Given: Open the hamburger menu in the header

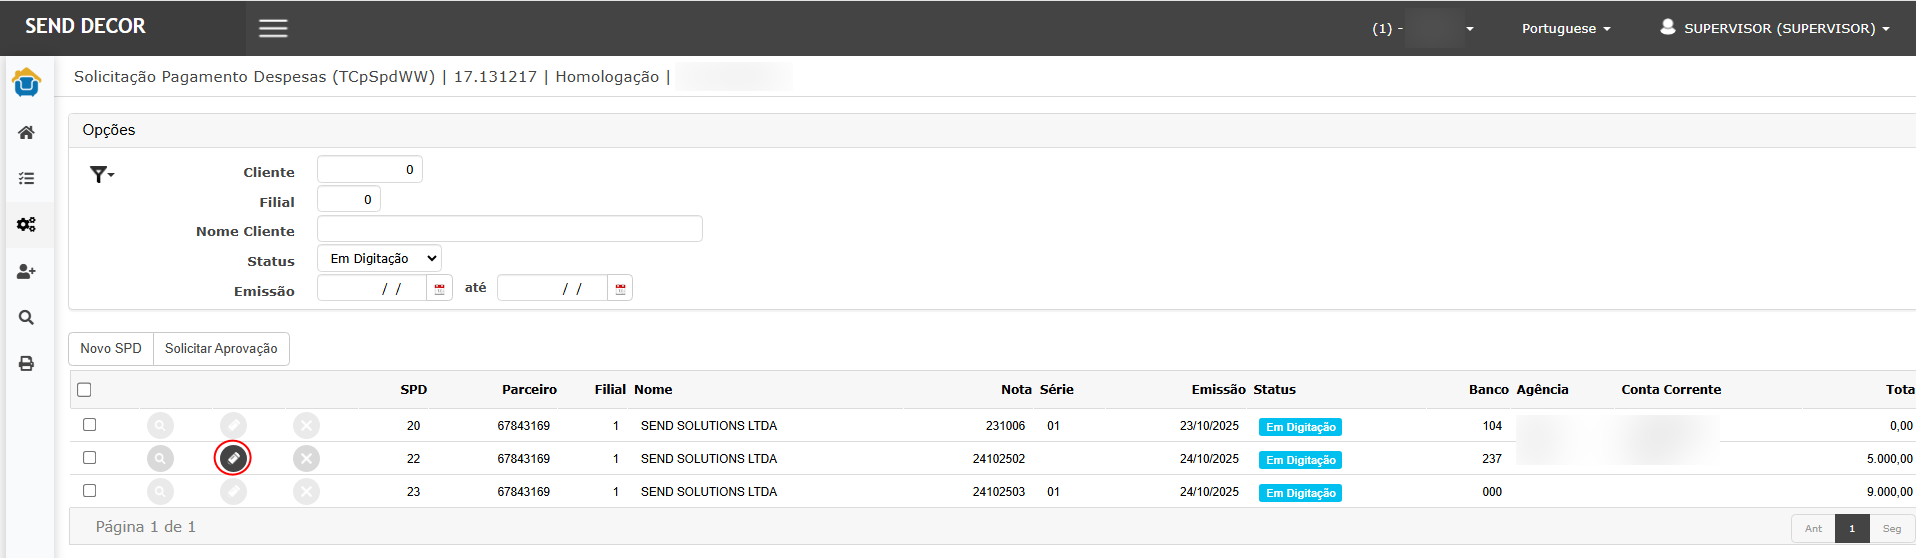Looking at the screenshot, I should (273, 28).
